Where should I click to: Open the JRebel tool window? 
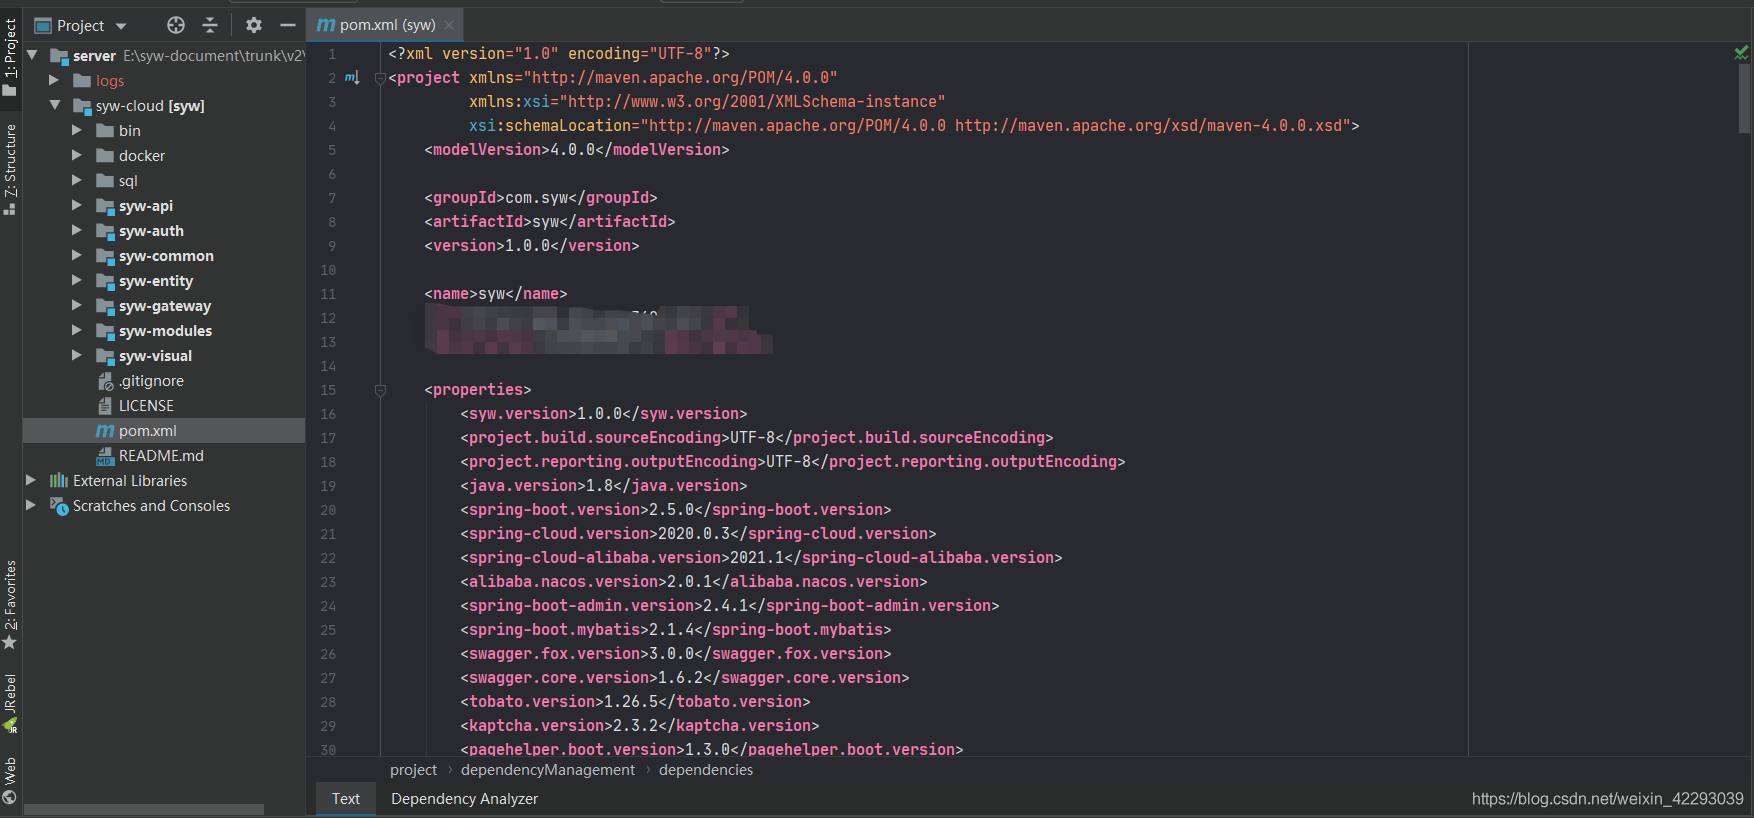pyautogui.click(x=10, y=702)
